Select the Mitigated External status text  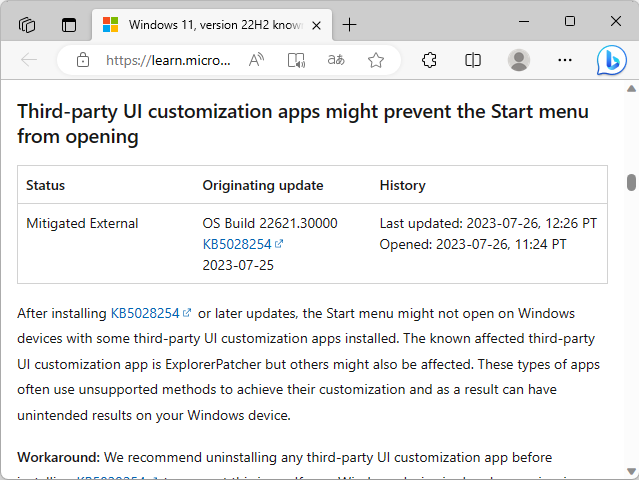(82, 223)
